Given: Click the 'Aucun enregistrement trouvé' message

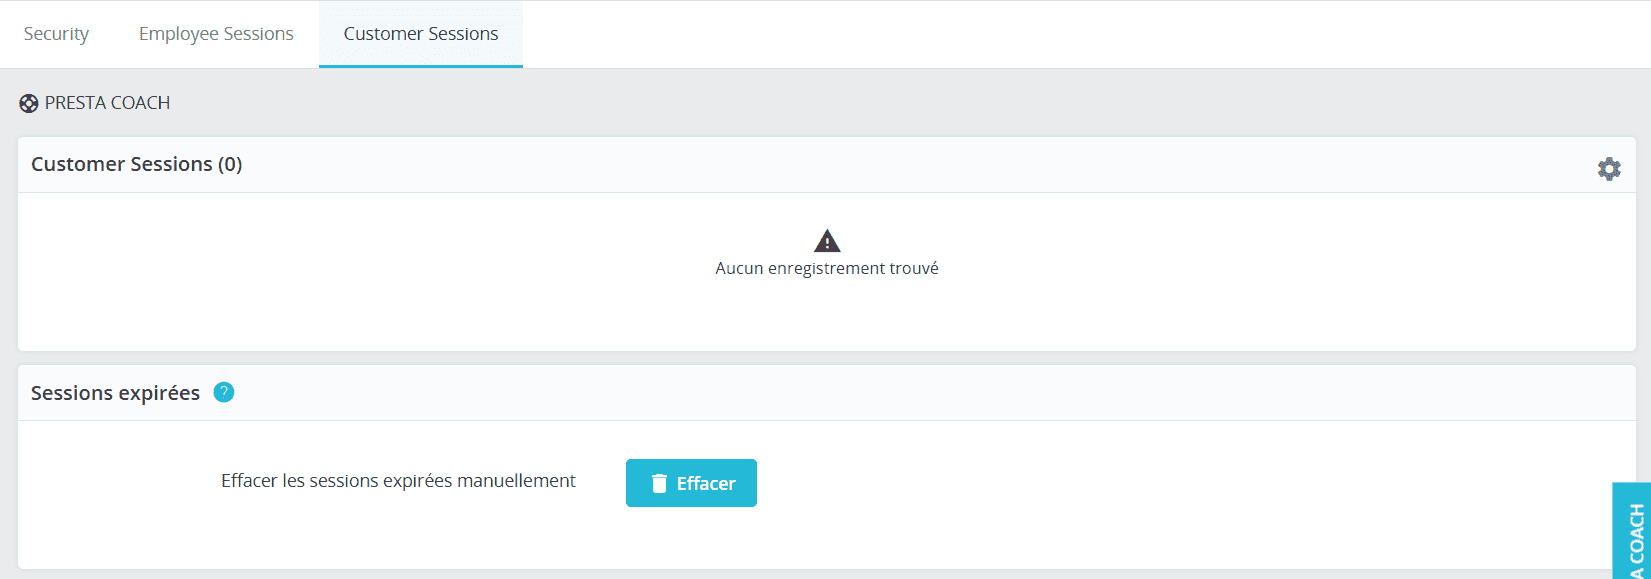Looking at the screenshot, I should point(827,268).
